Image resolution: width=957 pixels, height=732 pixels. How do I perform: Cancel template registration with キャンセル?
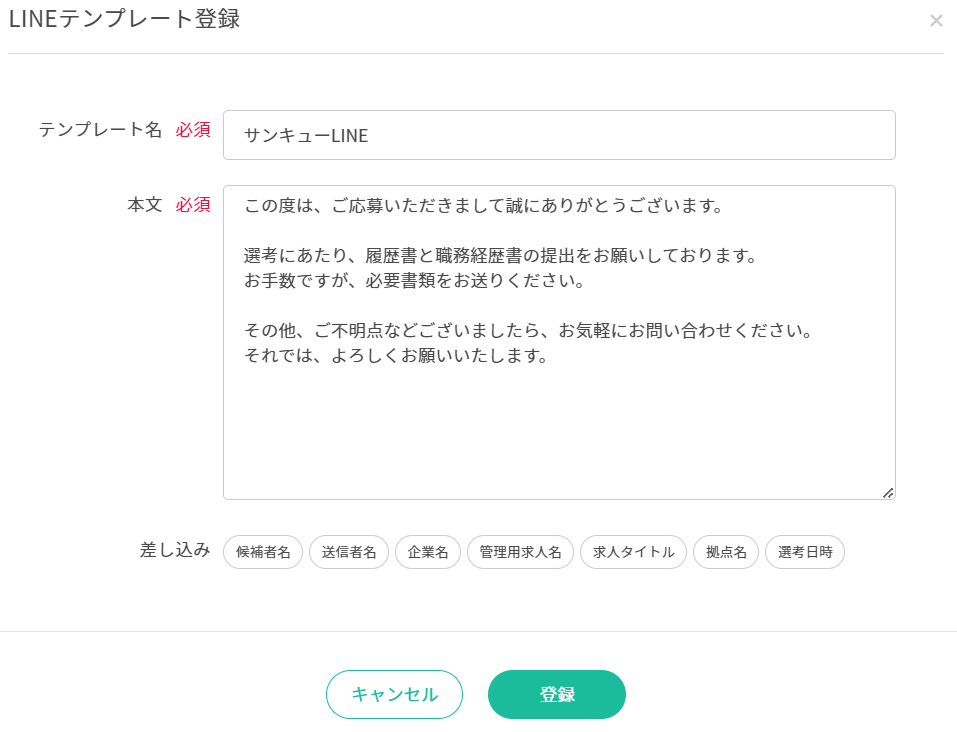coord(394,694)
